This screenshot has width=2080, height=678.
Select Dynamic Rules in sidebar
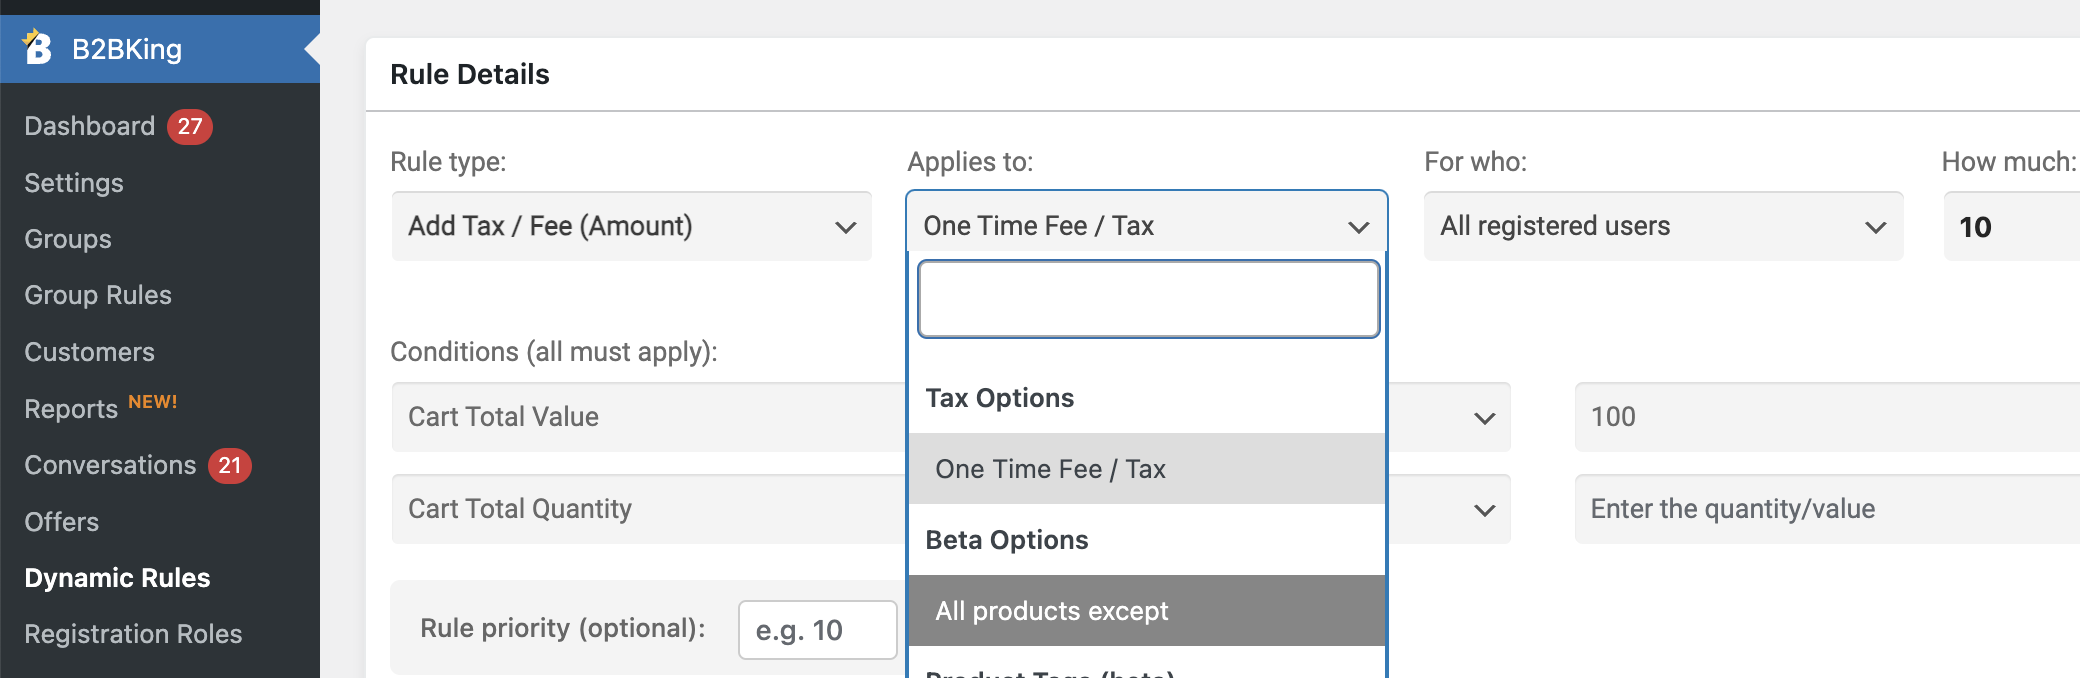coord(117,578)
